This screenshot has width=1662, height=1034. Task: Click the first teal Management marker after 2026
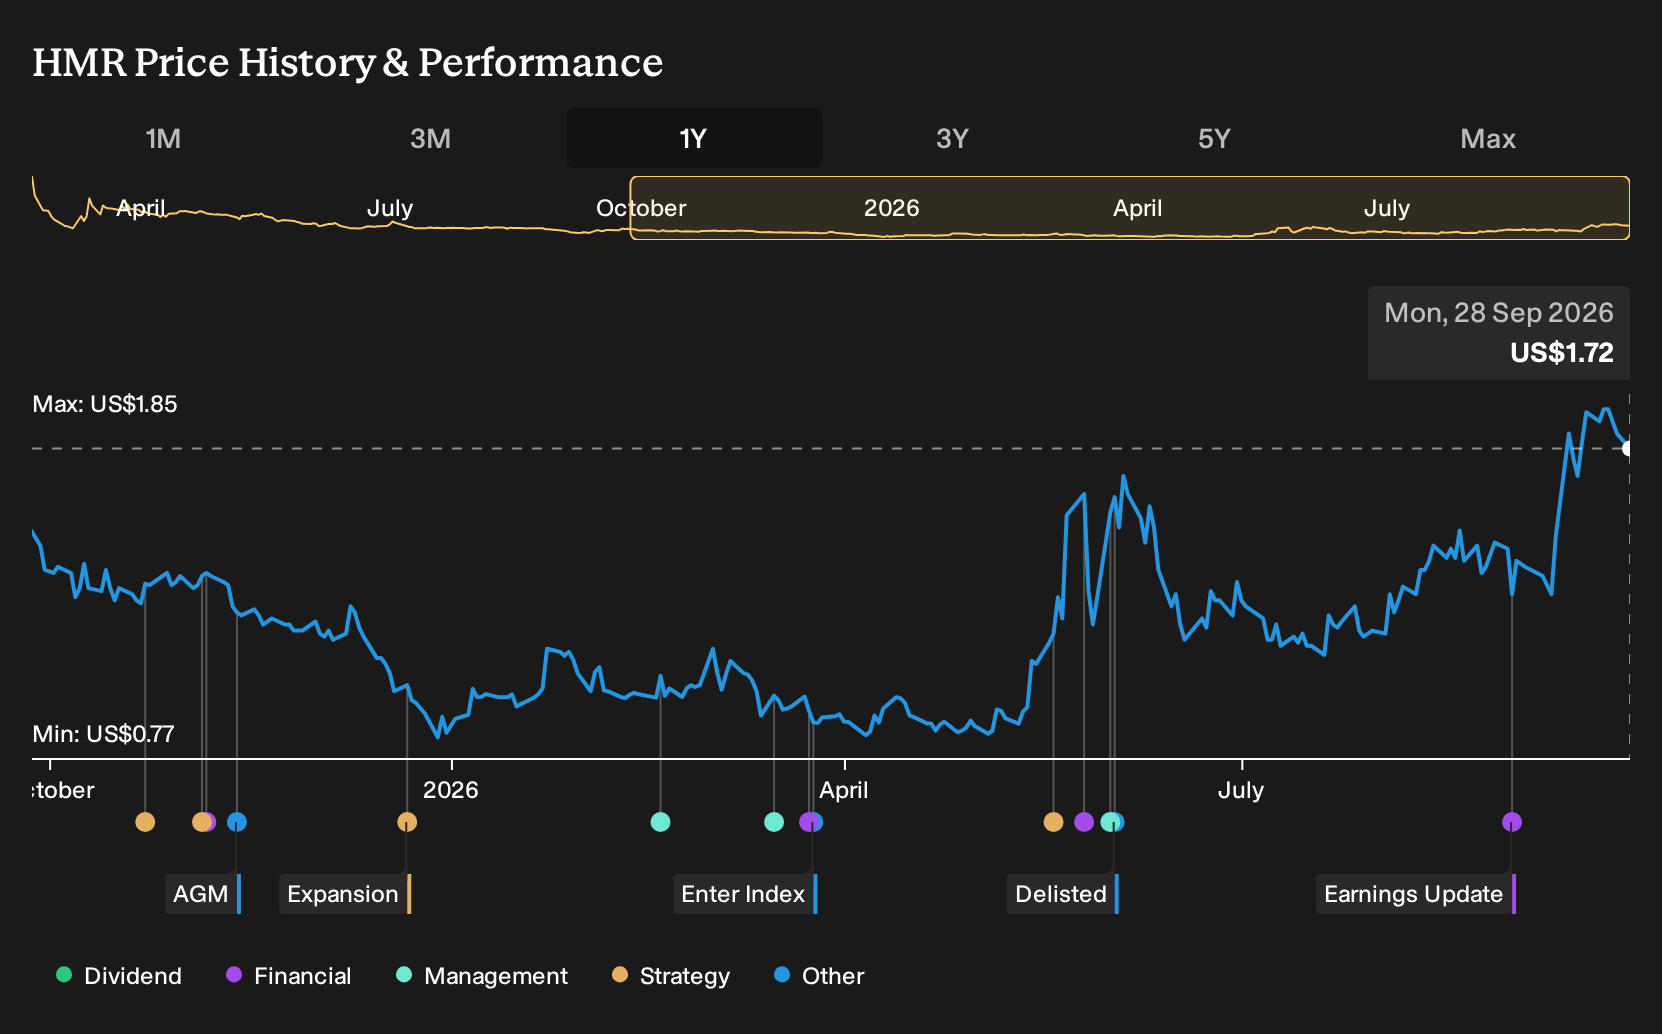click(660, 822)
